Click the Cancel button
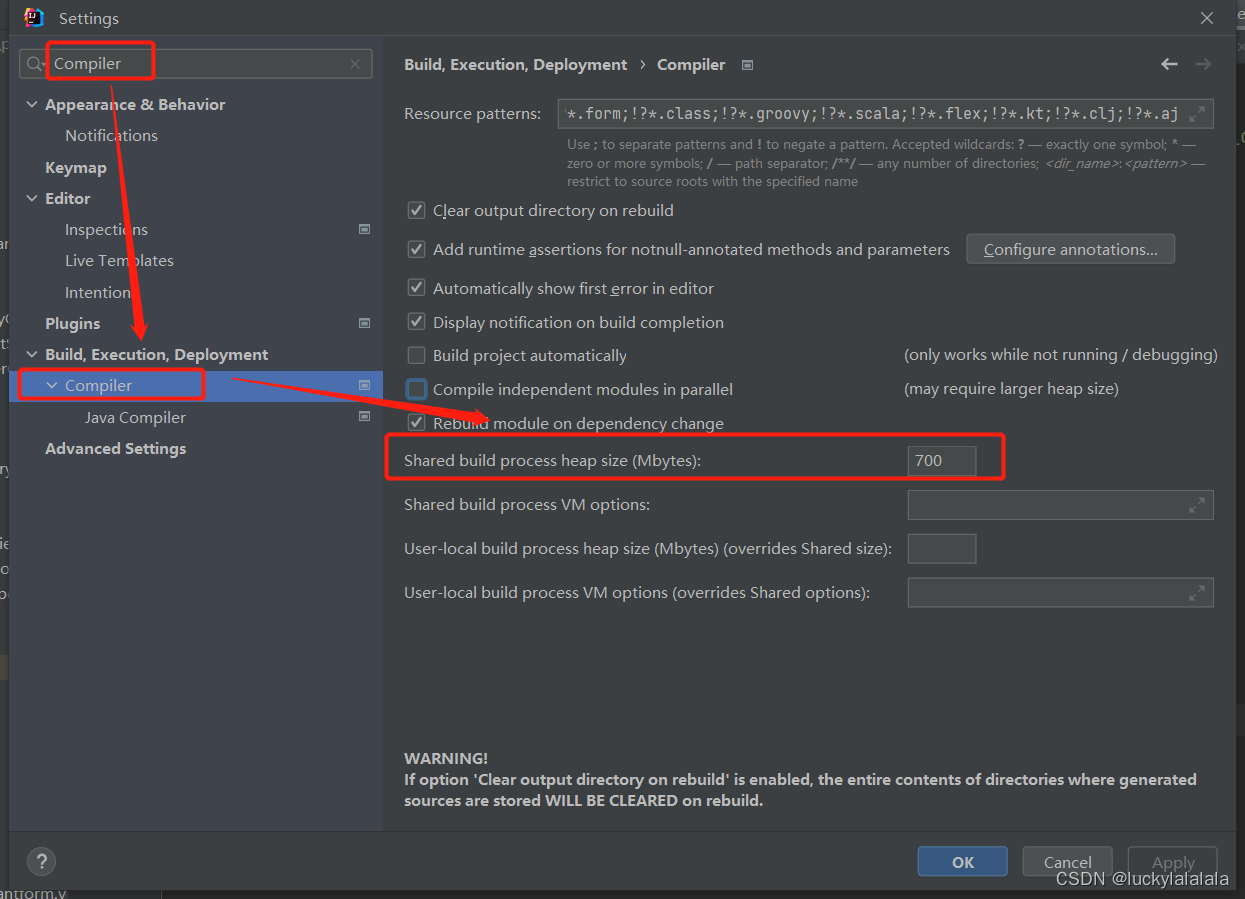Image resolution: width=1245 pixels, height=899 pixels. (1068, 862)
